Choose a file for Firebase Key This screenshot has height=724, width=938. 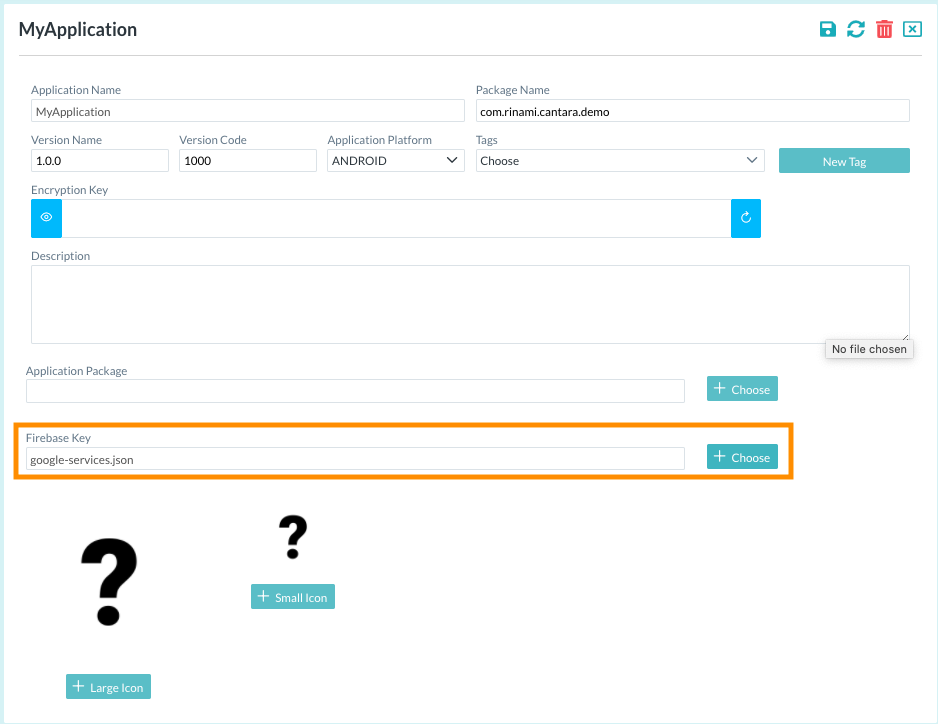click(x=742, y=457)
